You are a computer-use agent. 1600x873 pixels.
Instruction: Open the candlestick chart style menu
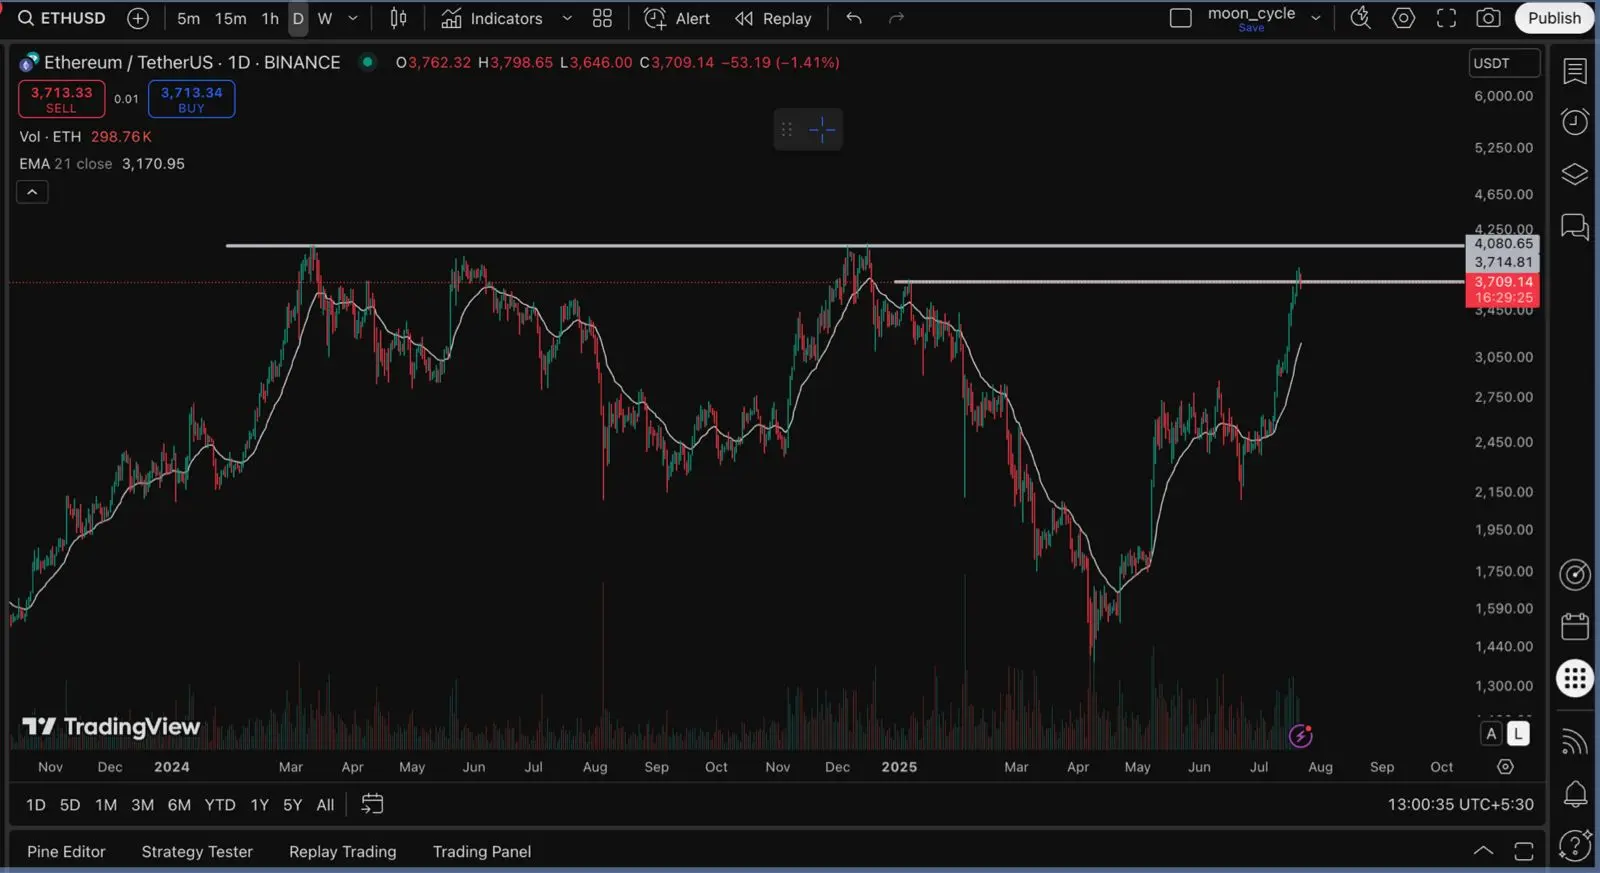tap(398, 18)
